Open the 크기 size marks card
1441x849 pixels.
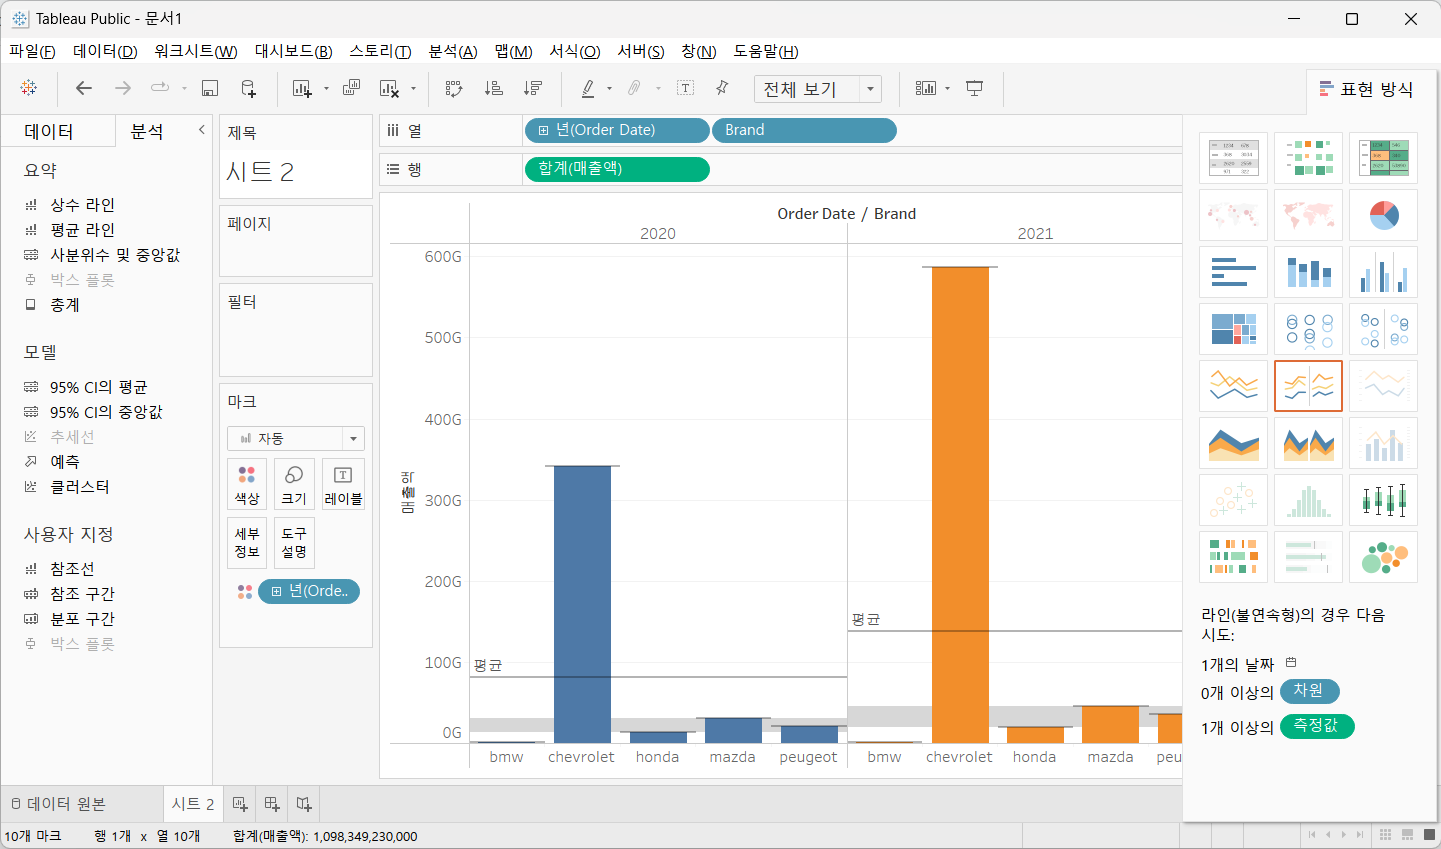(x=294, y=484)
